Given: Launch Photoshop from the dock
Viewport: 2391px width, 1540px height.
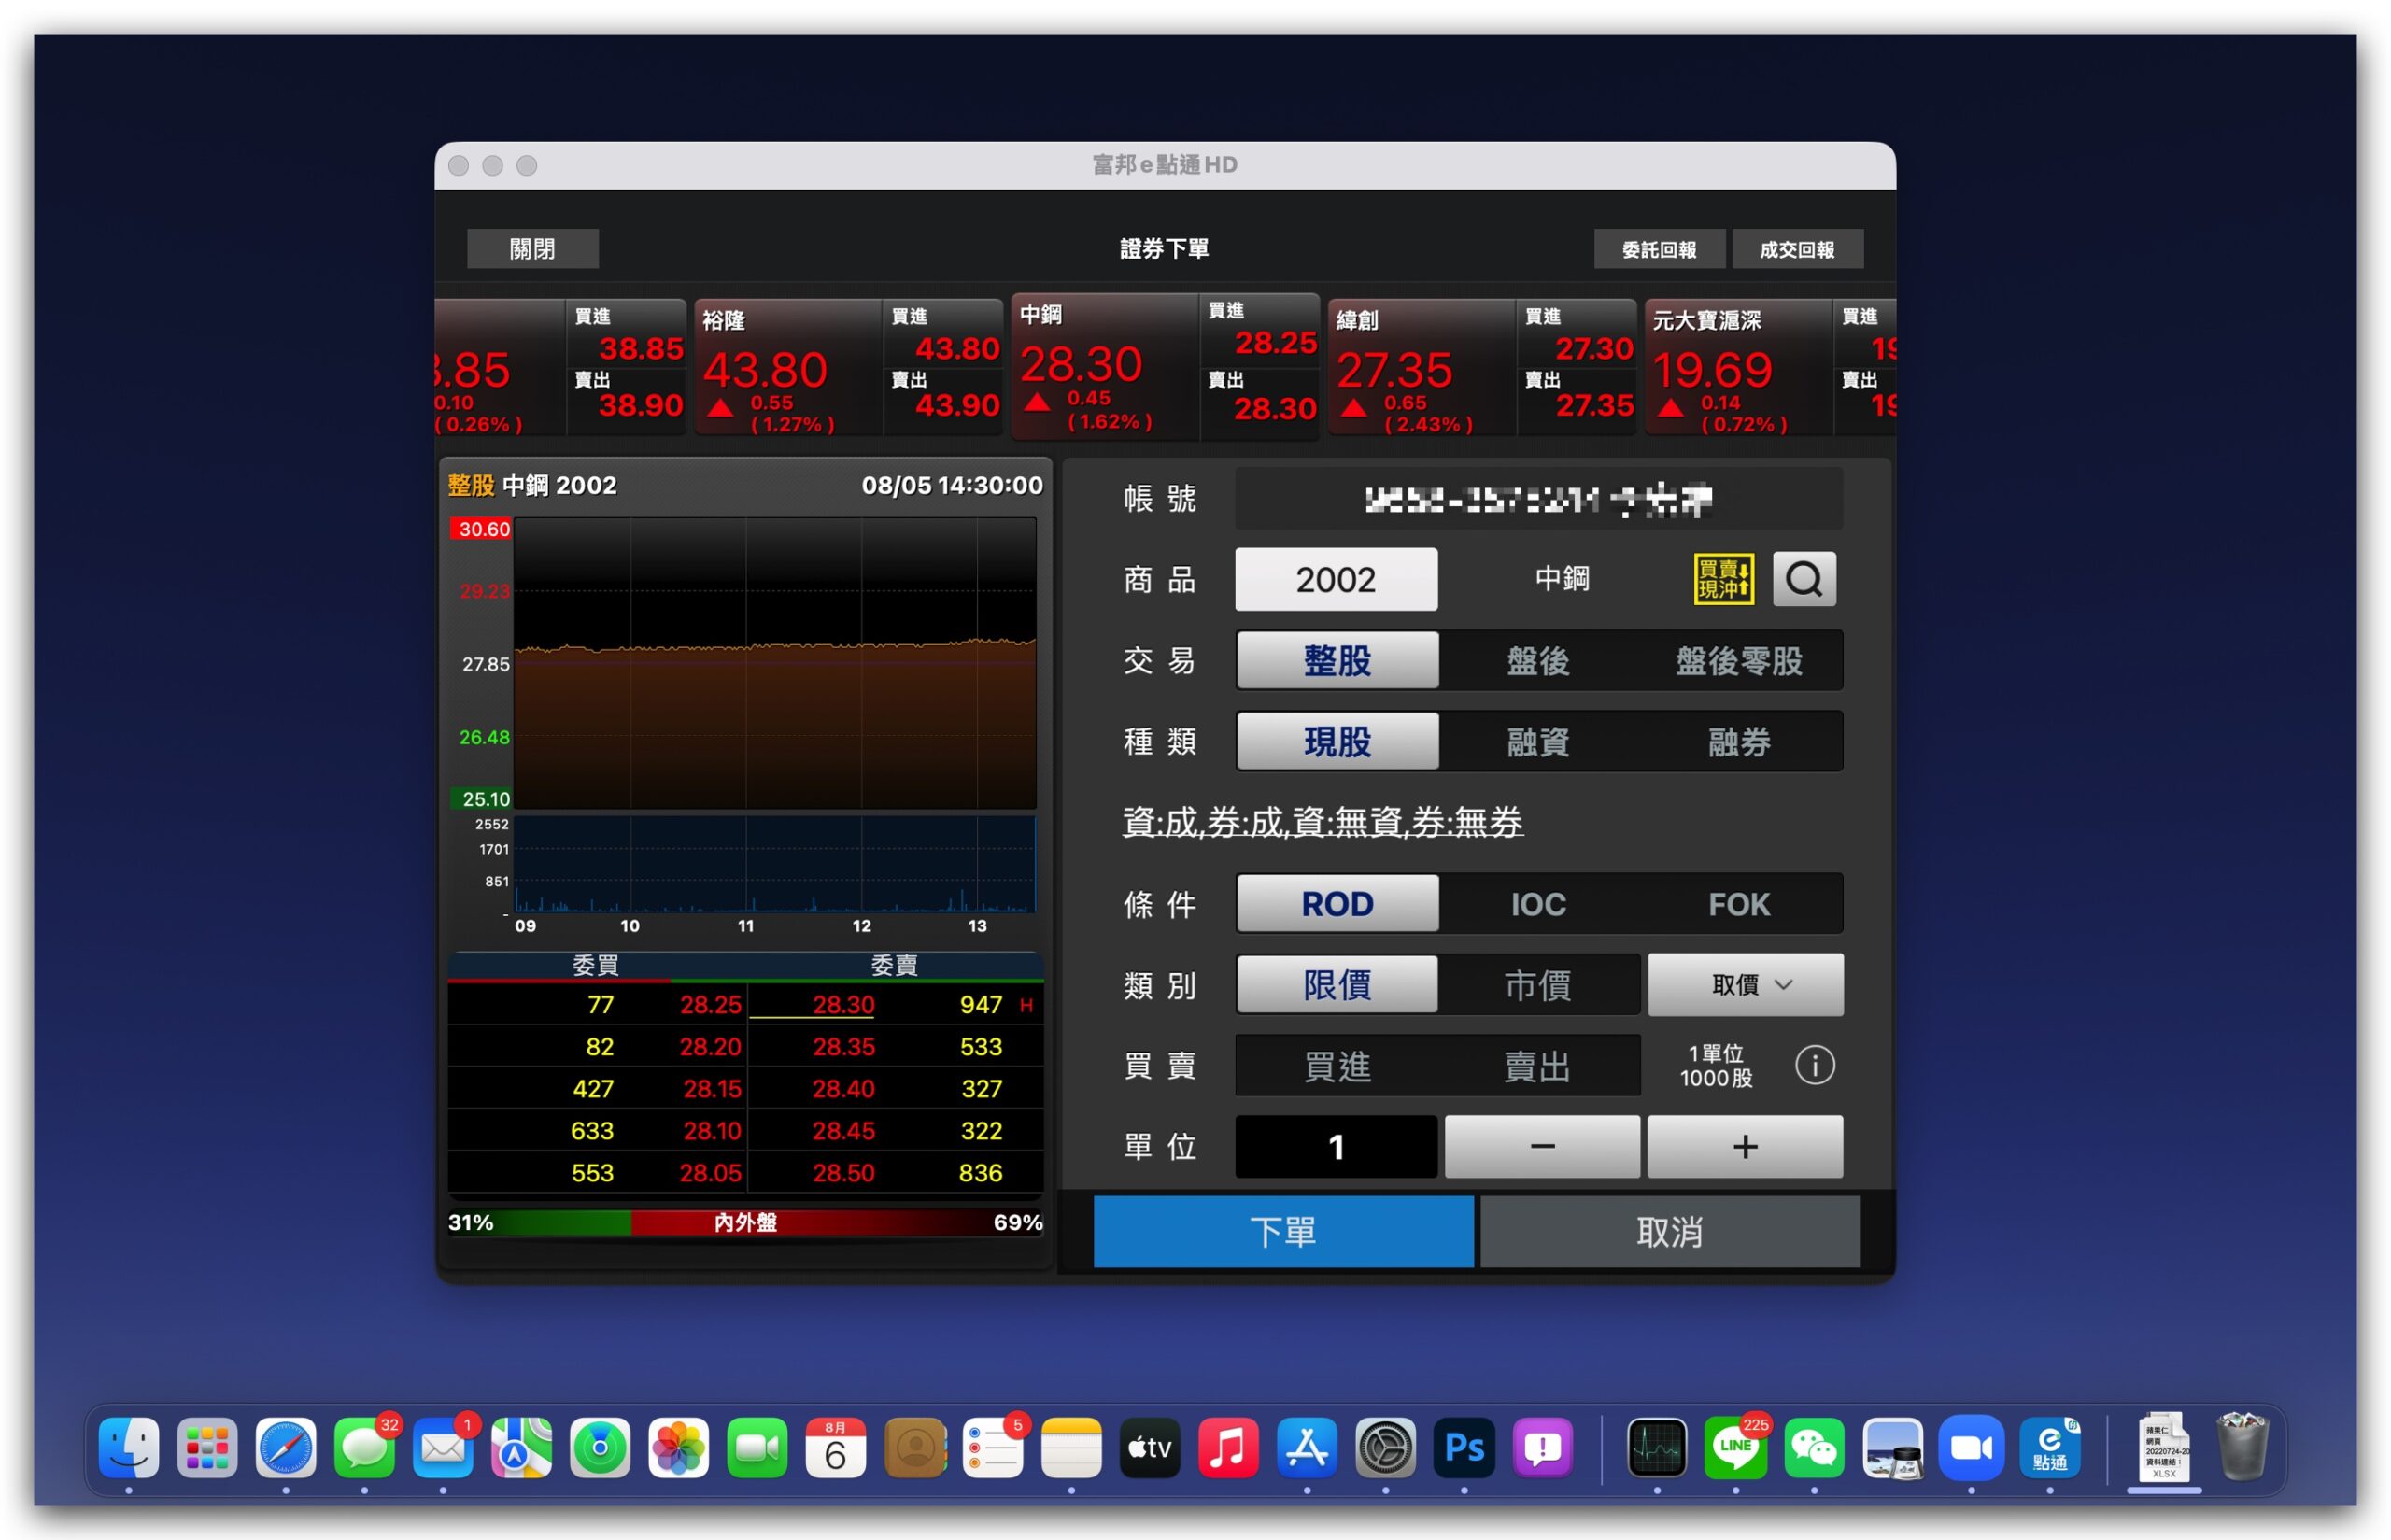Looking at the screenshot, I should coord(1464,1447).
